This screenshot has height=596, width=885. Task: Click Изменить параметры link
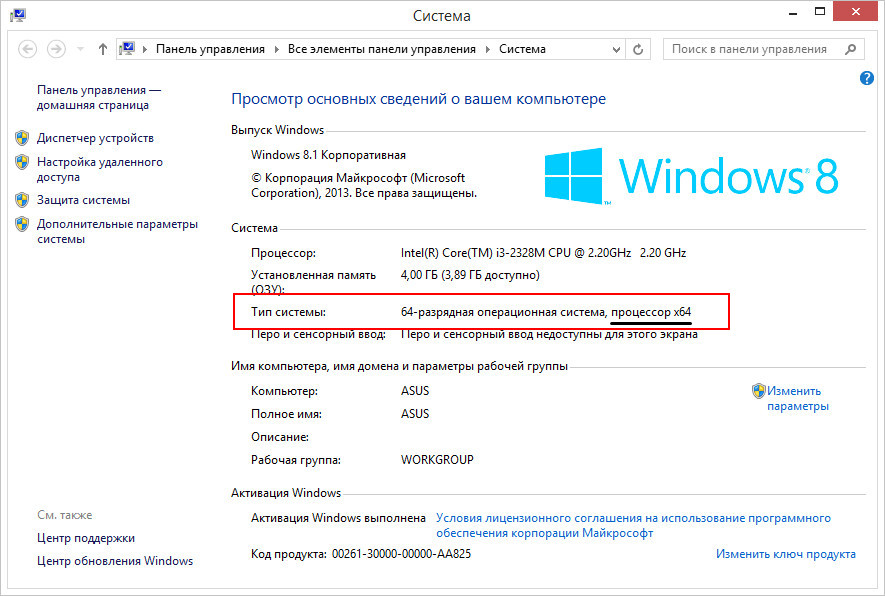[798, 398]
